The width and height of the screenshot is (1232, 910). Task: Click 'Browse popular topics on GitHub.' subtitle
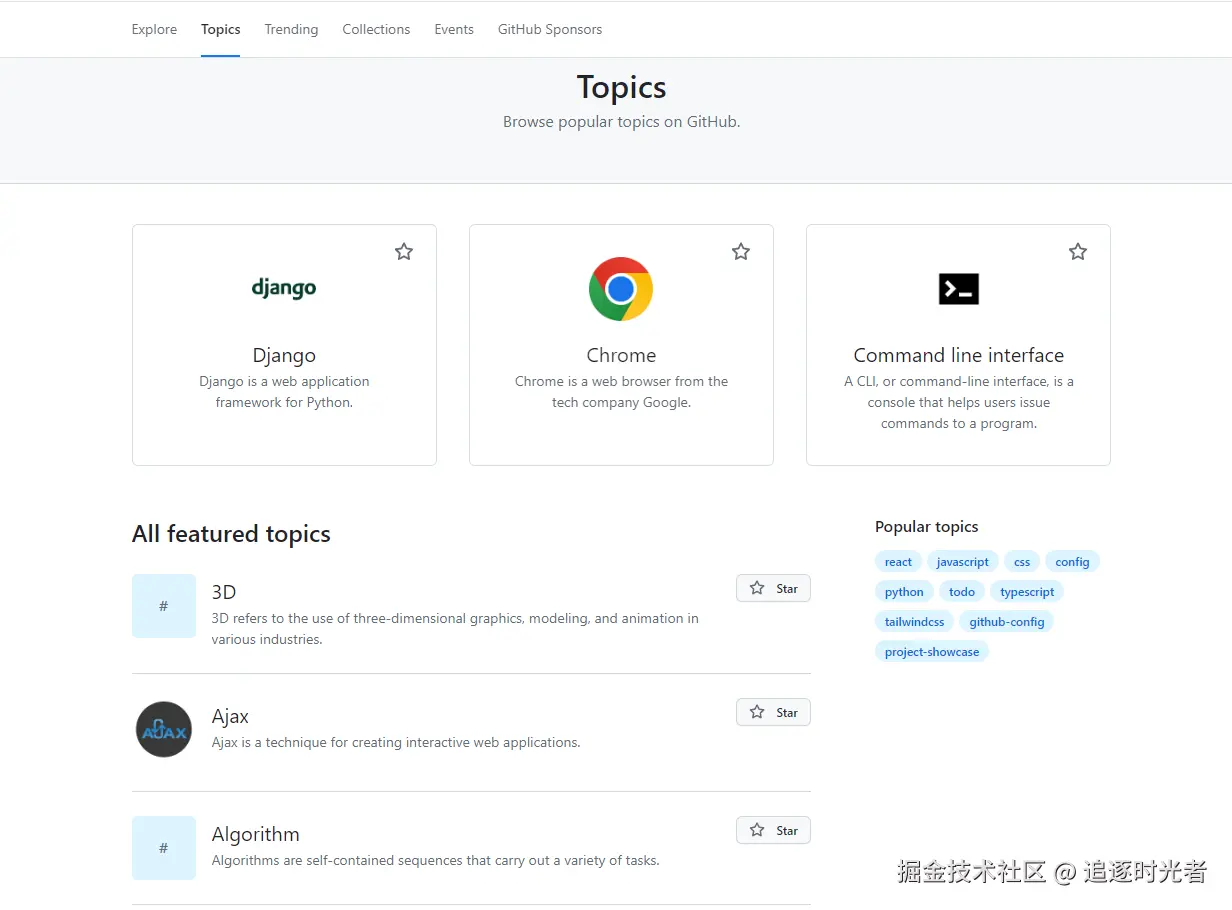click(x=621, y=122)
